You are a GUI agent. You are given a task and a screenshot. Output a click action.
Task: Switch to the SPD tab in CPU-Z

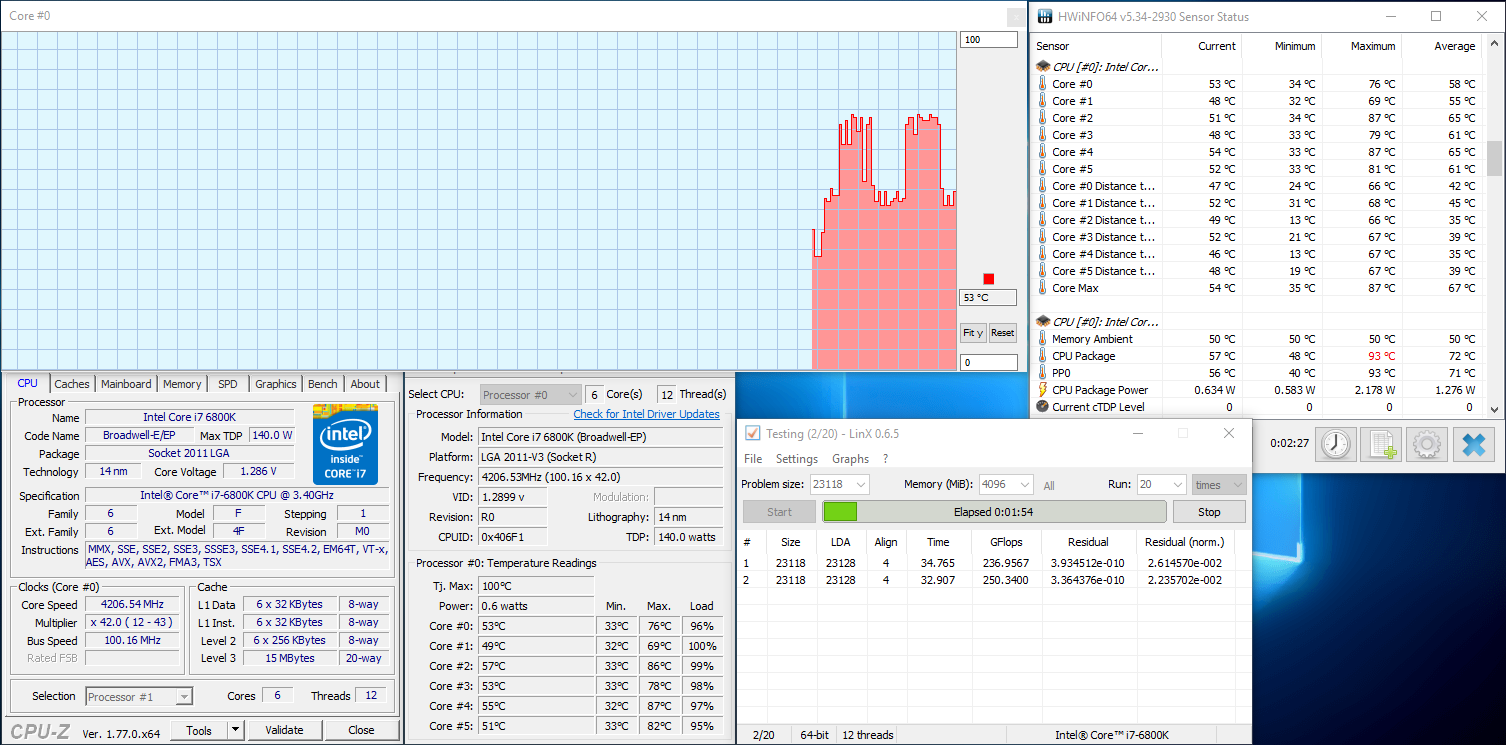coord(228,384)
